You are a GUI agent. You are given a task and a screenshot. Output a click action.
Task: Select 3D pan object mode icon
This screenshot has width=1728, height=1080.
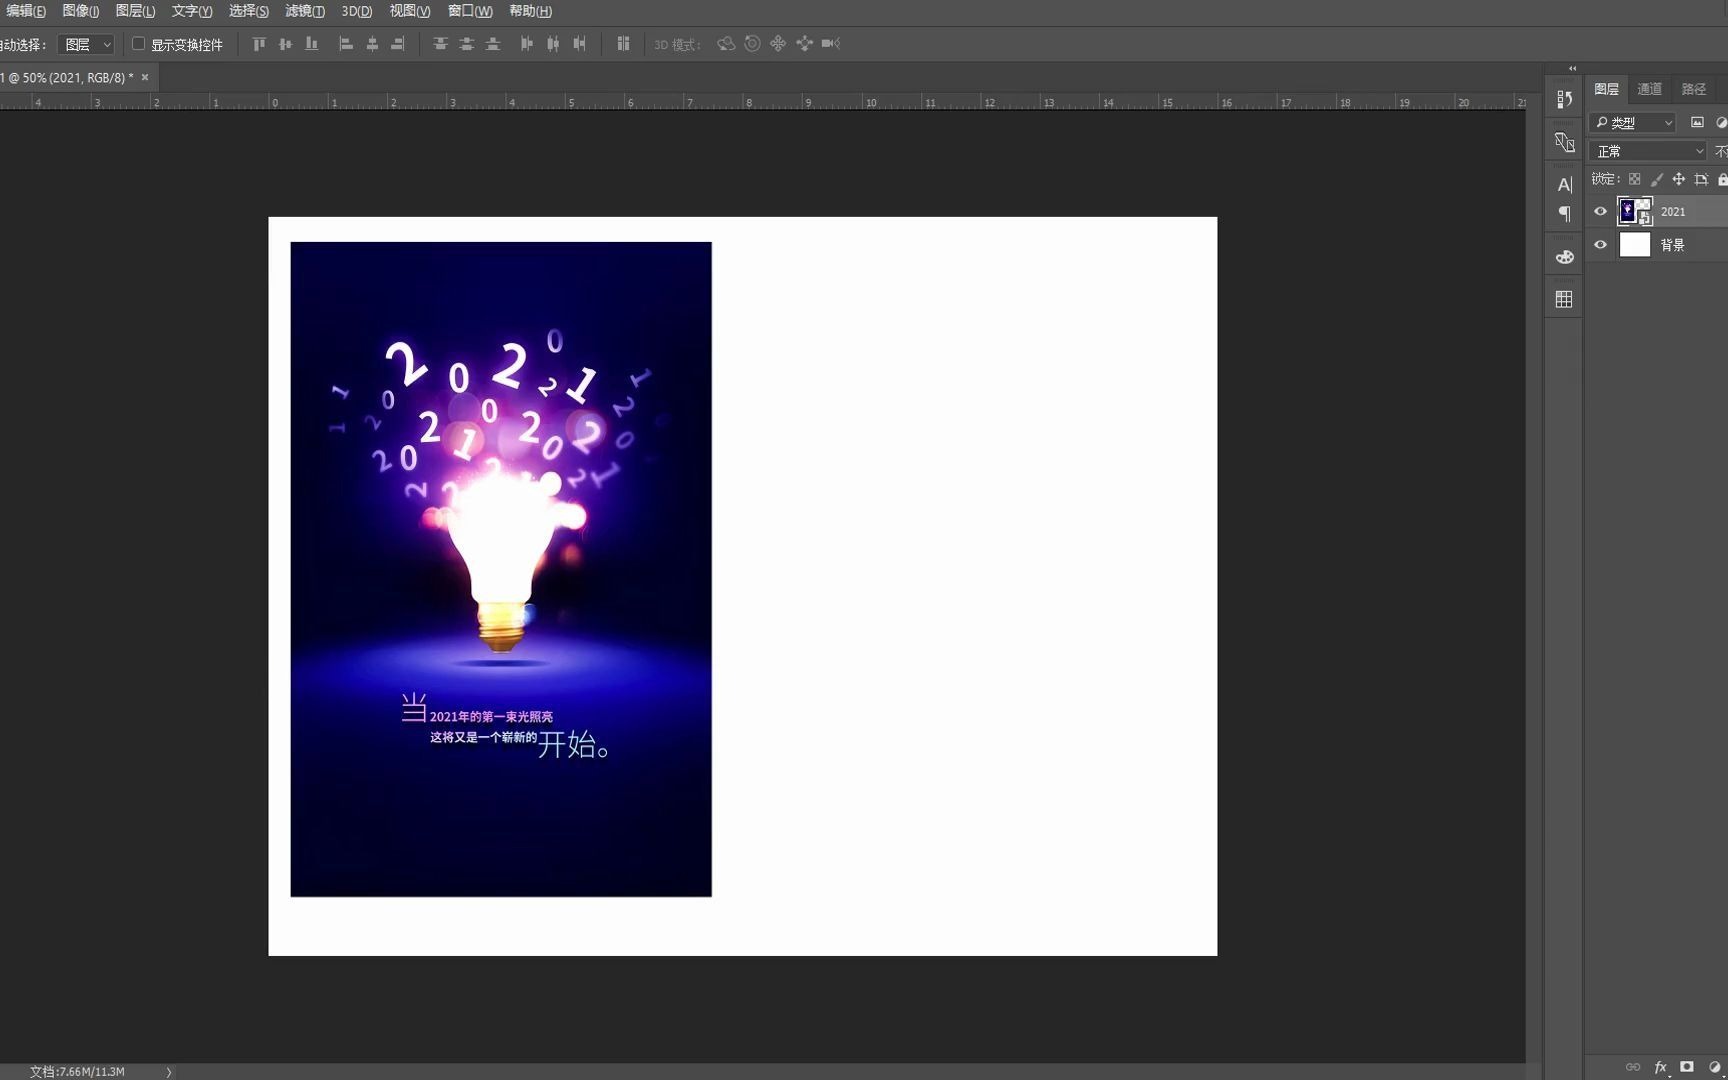778,44
